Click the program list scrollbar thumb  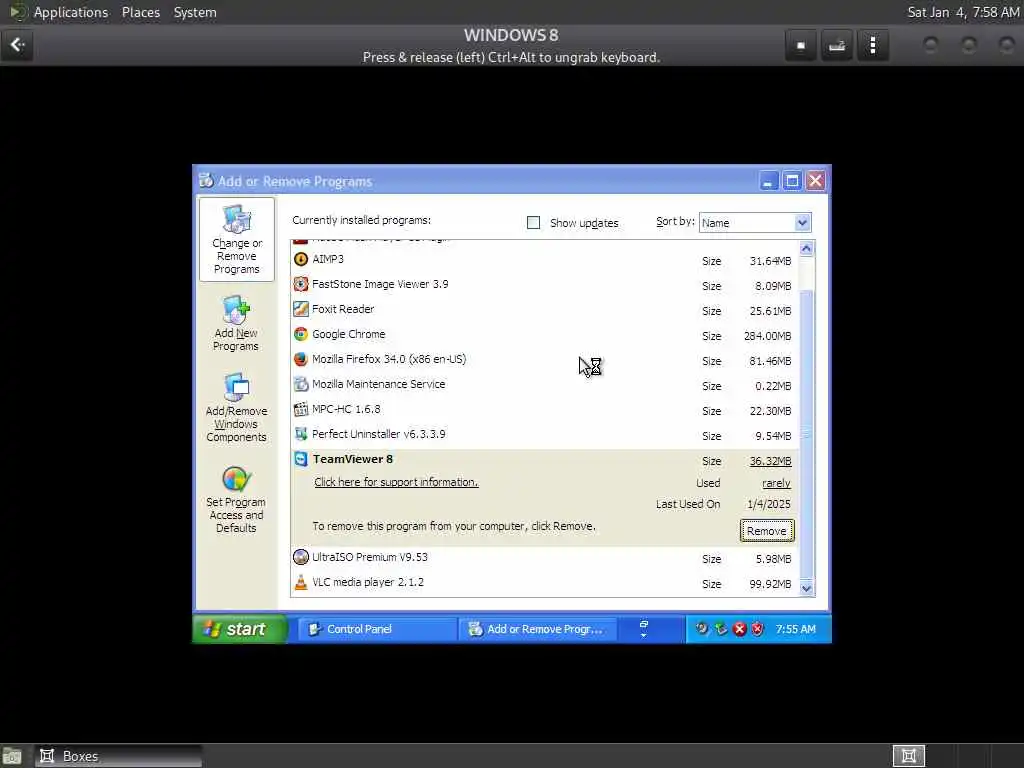click(807, 434)
